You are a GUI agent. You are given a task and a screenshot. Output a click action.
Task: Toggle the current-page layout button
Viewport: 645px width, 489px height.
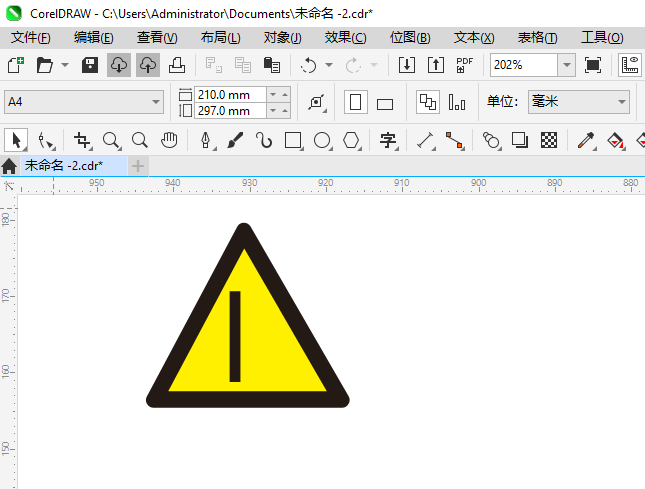457,102
